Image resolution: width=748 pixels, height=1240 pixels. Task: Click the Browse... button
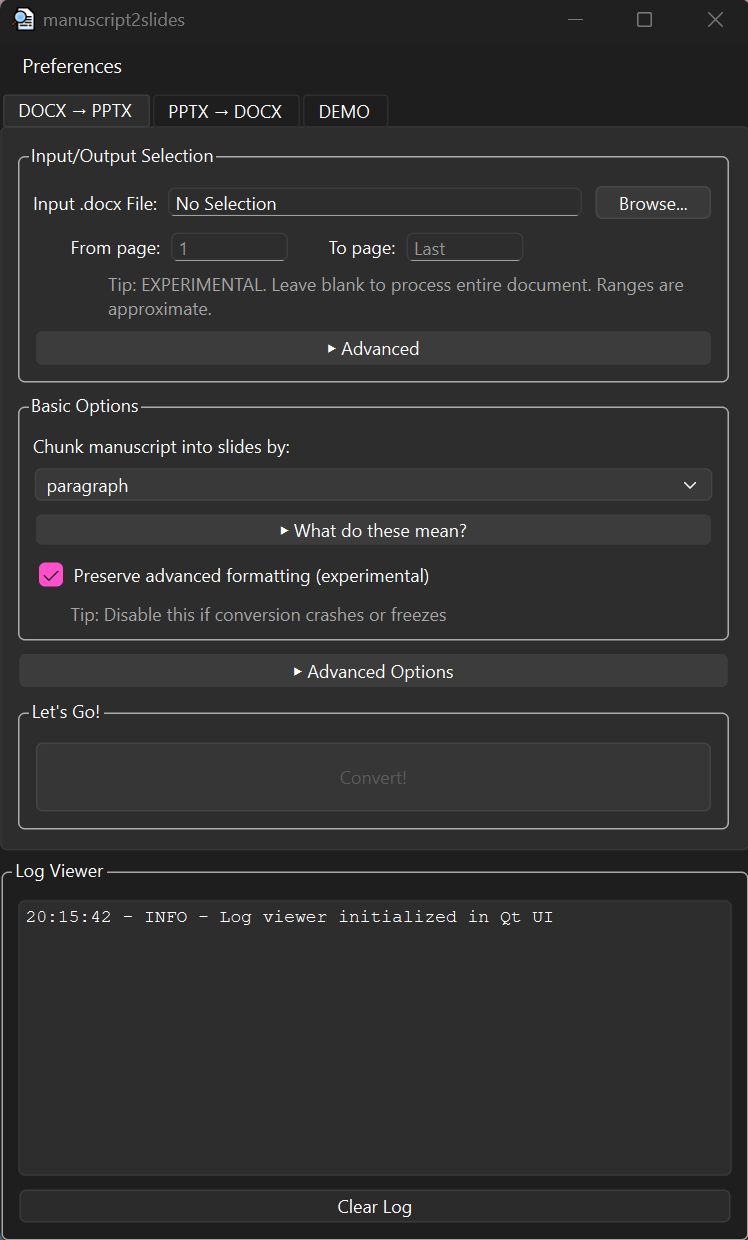point(653,203)
